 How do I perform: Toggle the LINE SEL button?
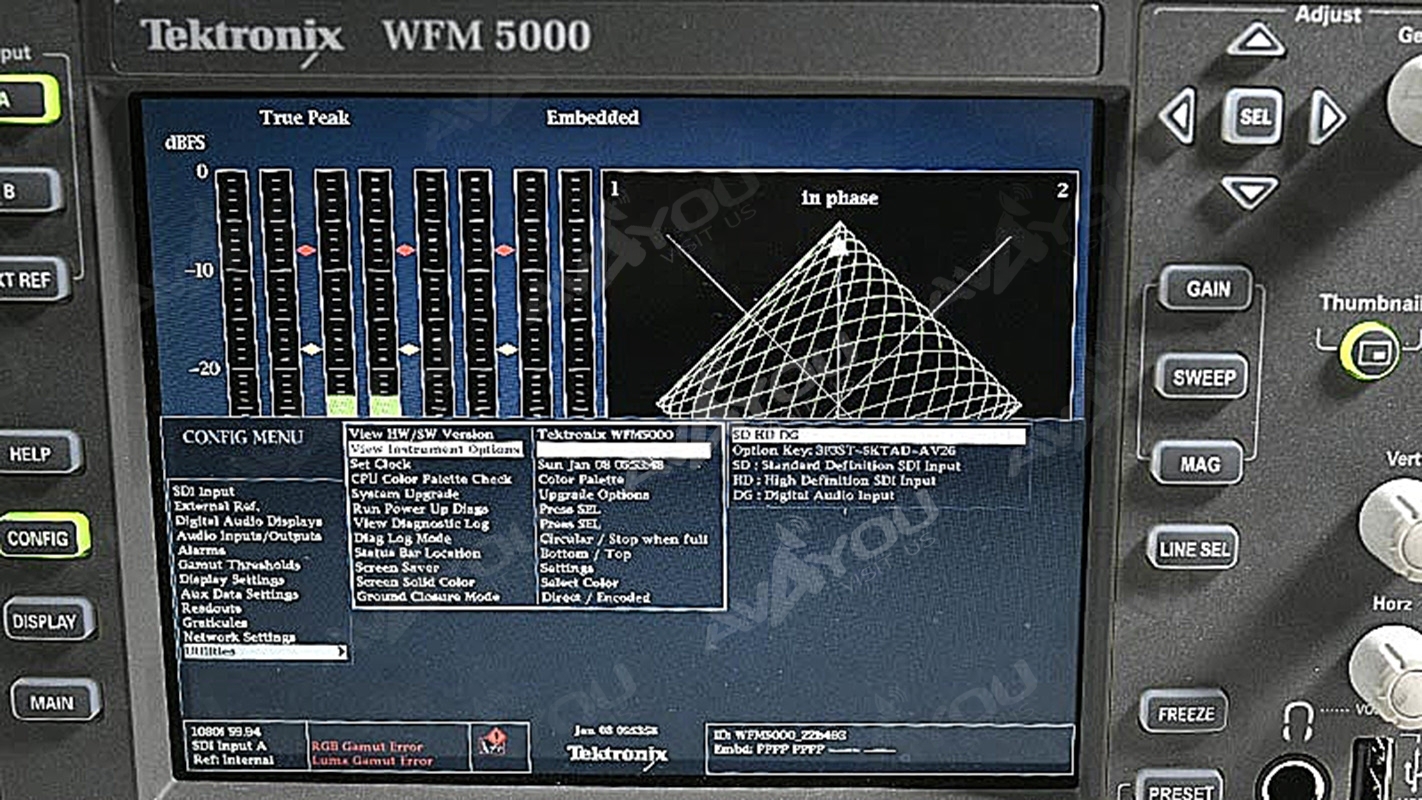(x=1193, y=548)
